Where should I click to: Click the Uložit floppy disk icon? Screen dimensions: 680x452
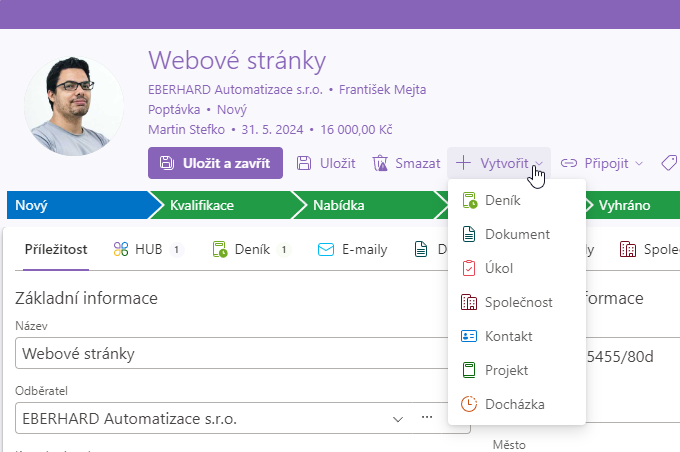tap(304, 163)
